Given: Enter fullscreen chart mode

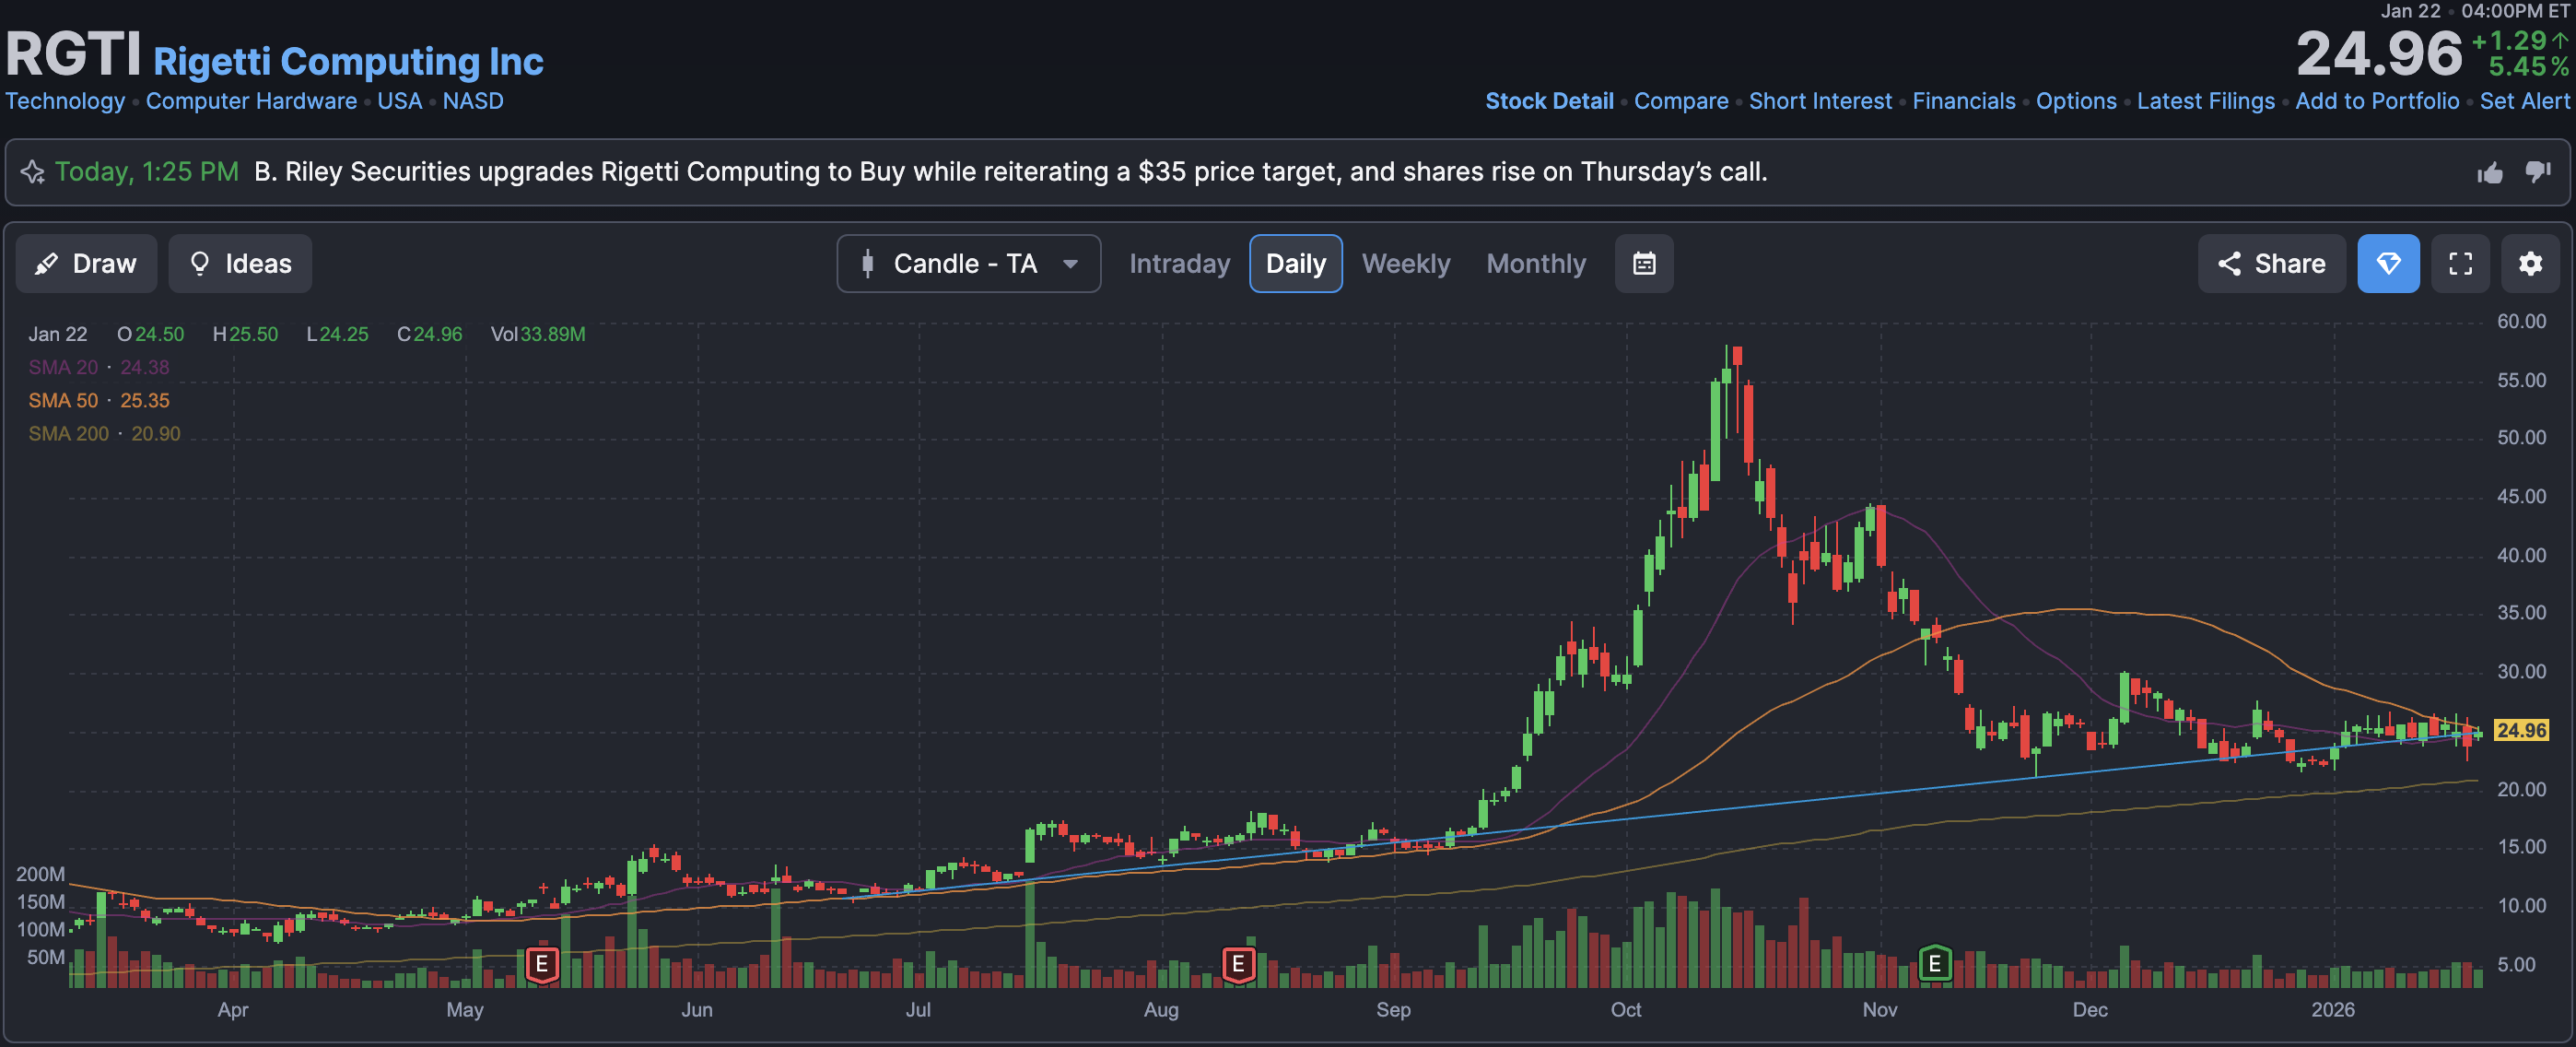Looking at the screenshot, I should click(2459, 264).
